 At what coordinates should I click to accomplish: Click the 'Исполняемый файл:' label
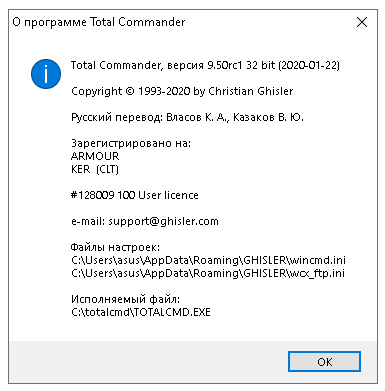(125, 299)
